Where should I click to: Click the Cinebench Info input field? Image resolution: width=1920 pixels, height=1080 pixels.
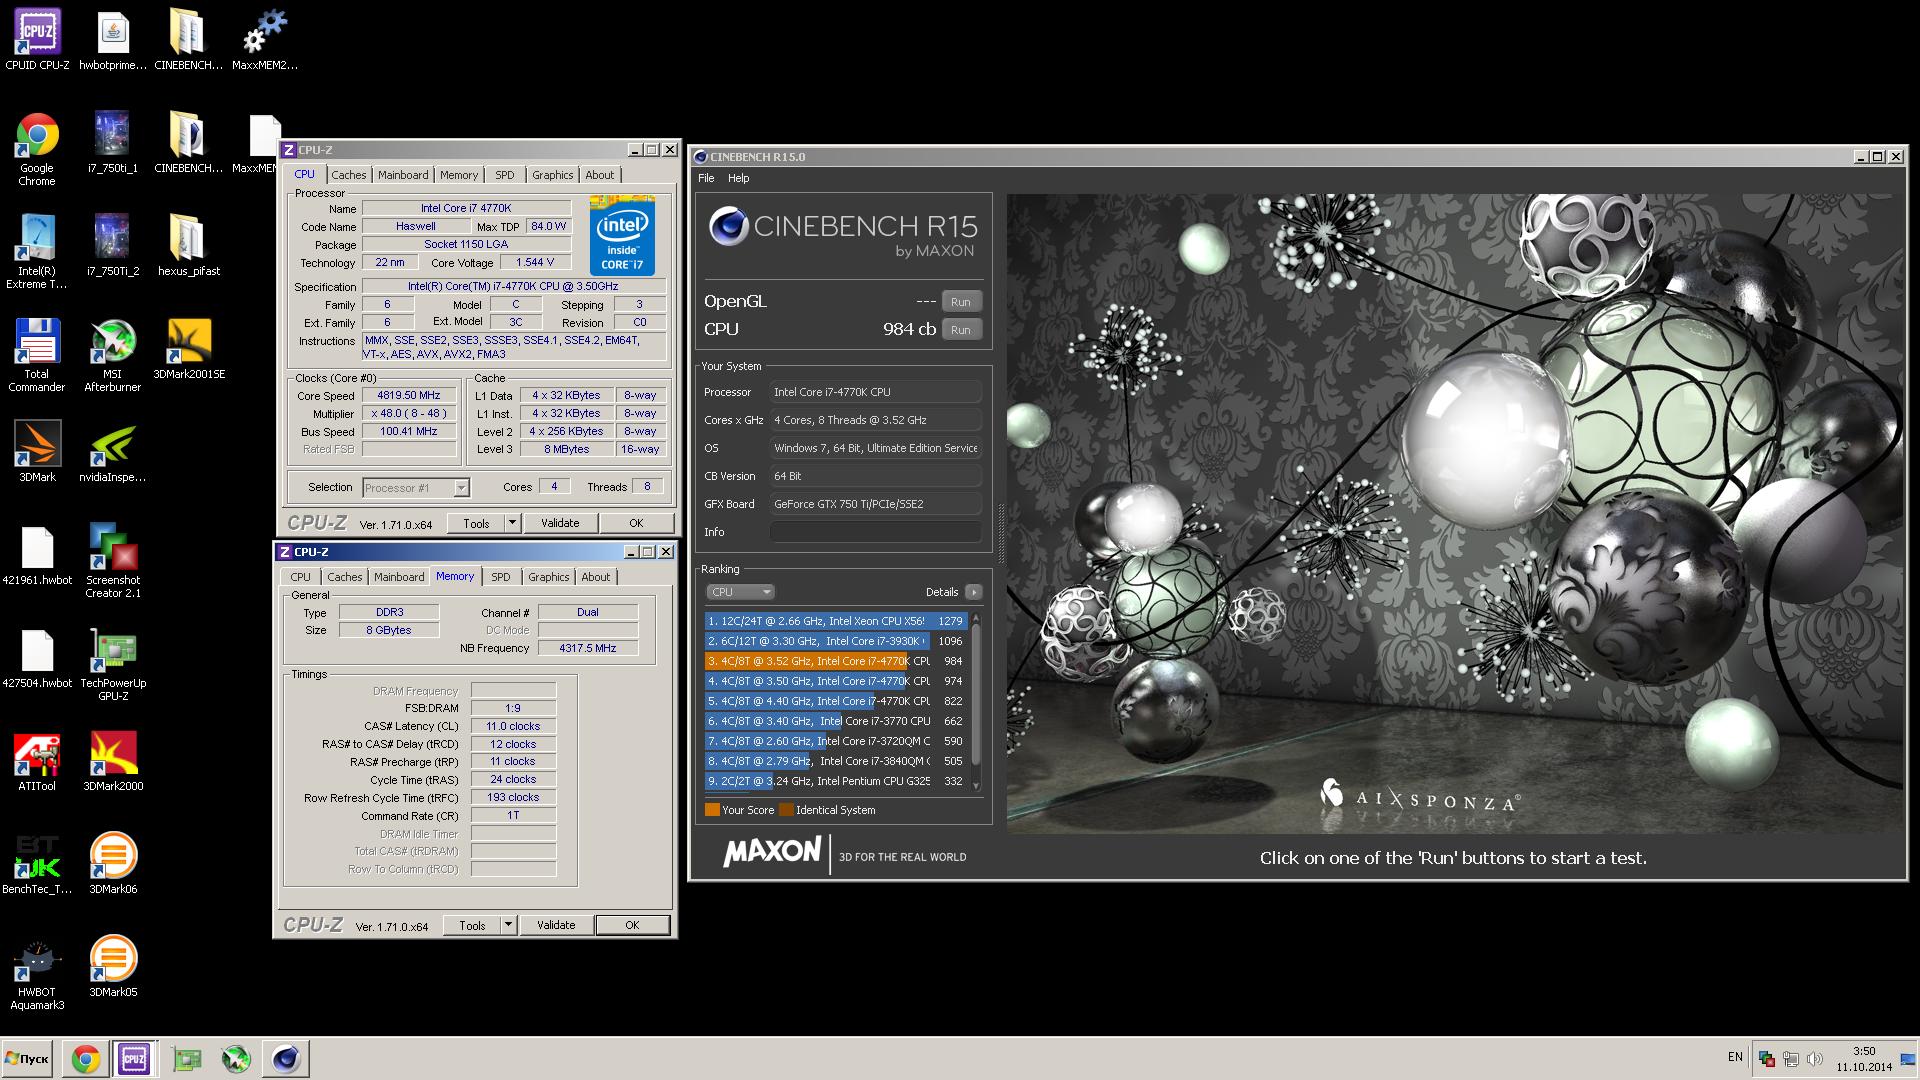coord(875,532)
